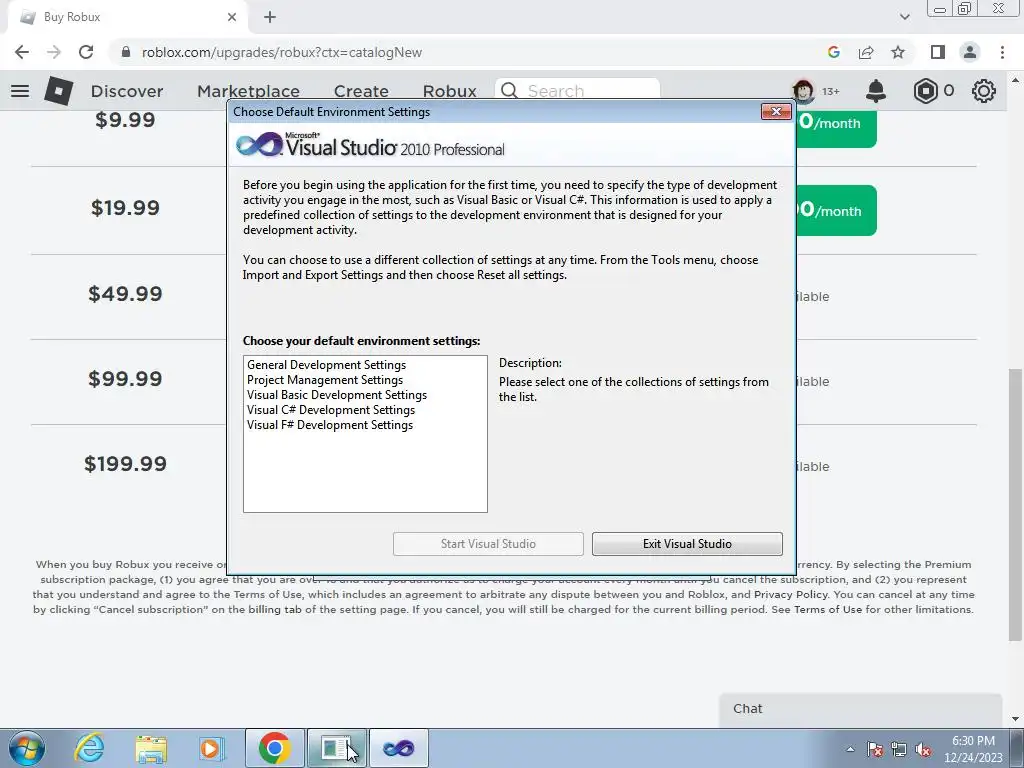Viewport: 1024px width, 768px height.
Task: Open Chrome tab search dropdown arrow
Action: click(904, 17)
